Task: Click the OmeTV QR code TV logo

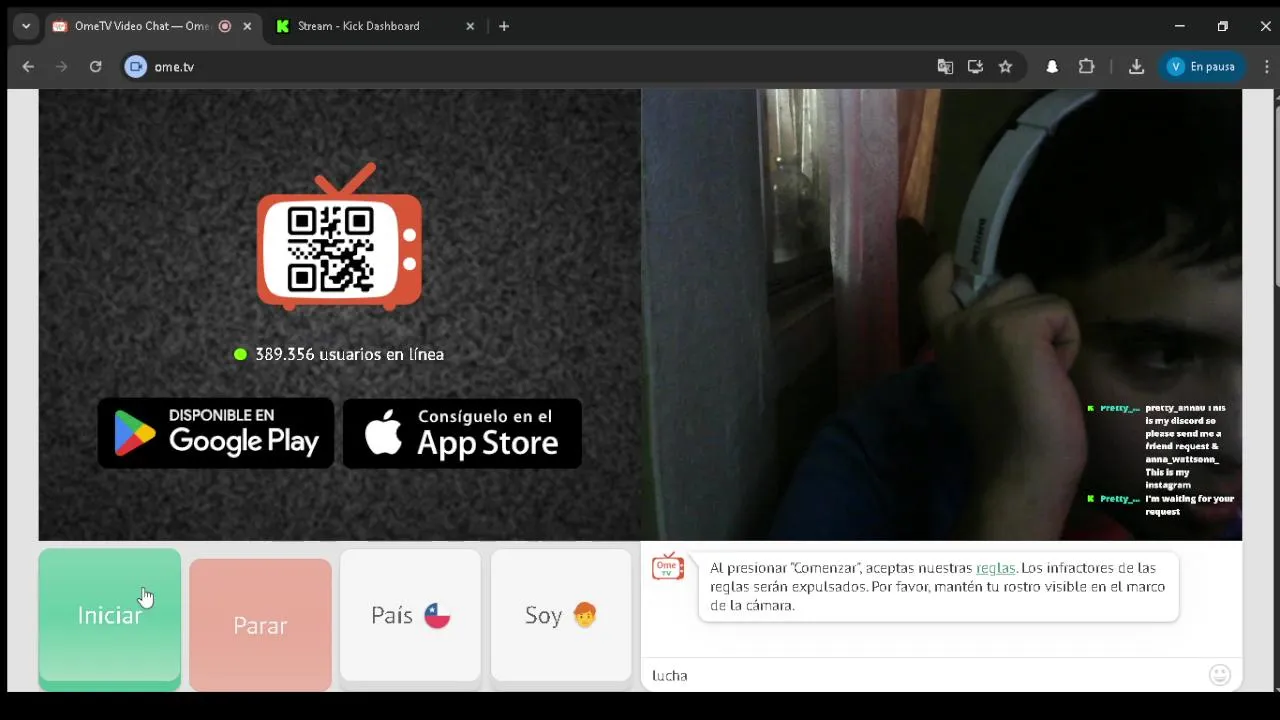Action: (339, 237)
